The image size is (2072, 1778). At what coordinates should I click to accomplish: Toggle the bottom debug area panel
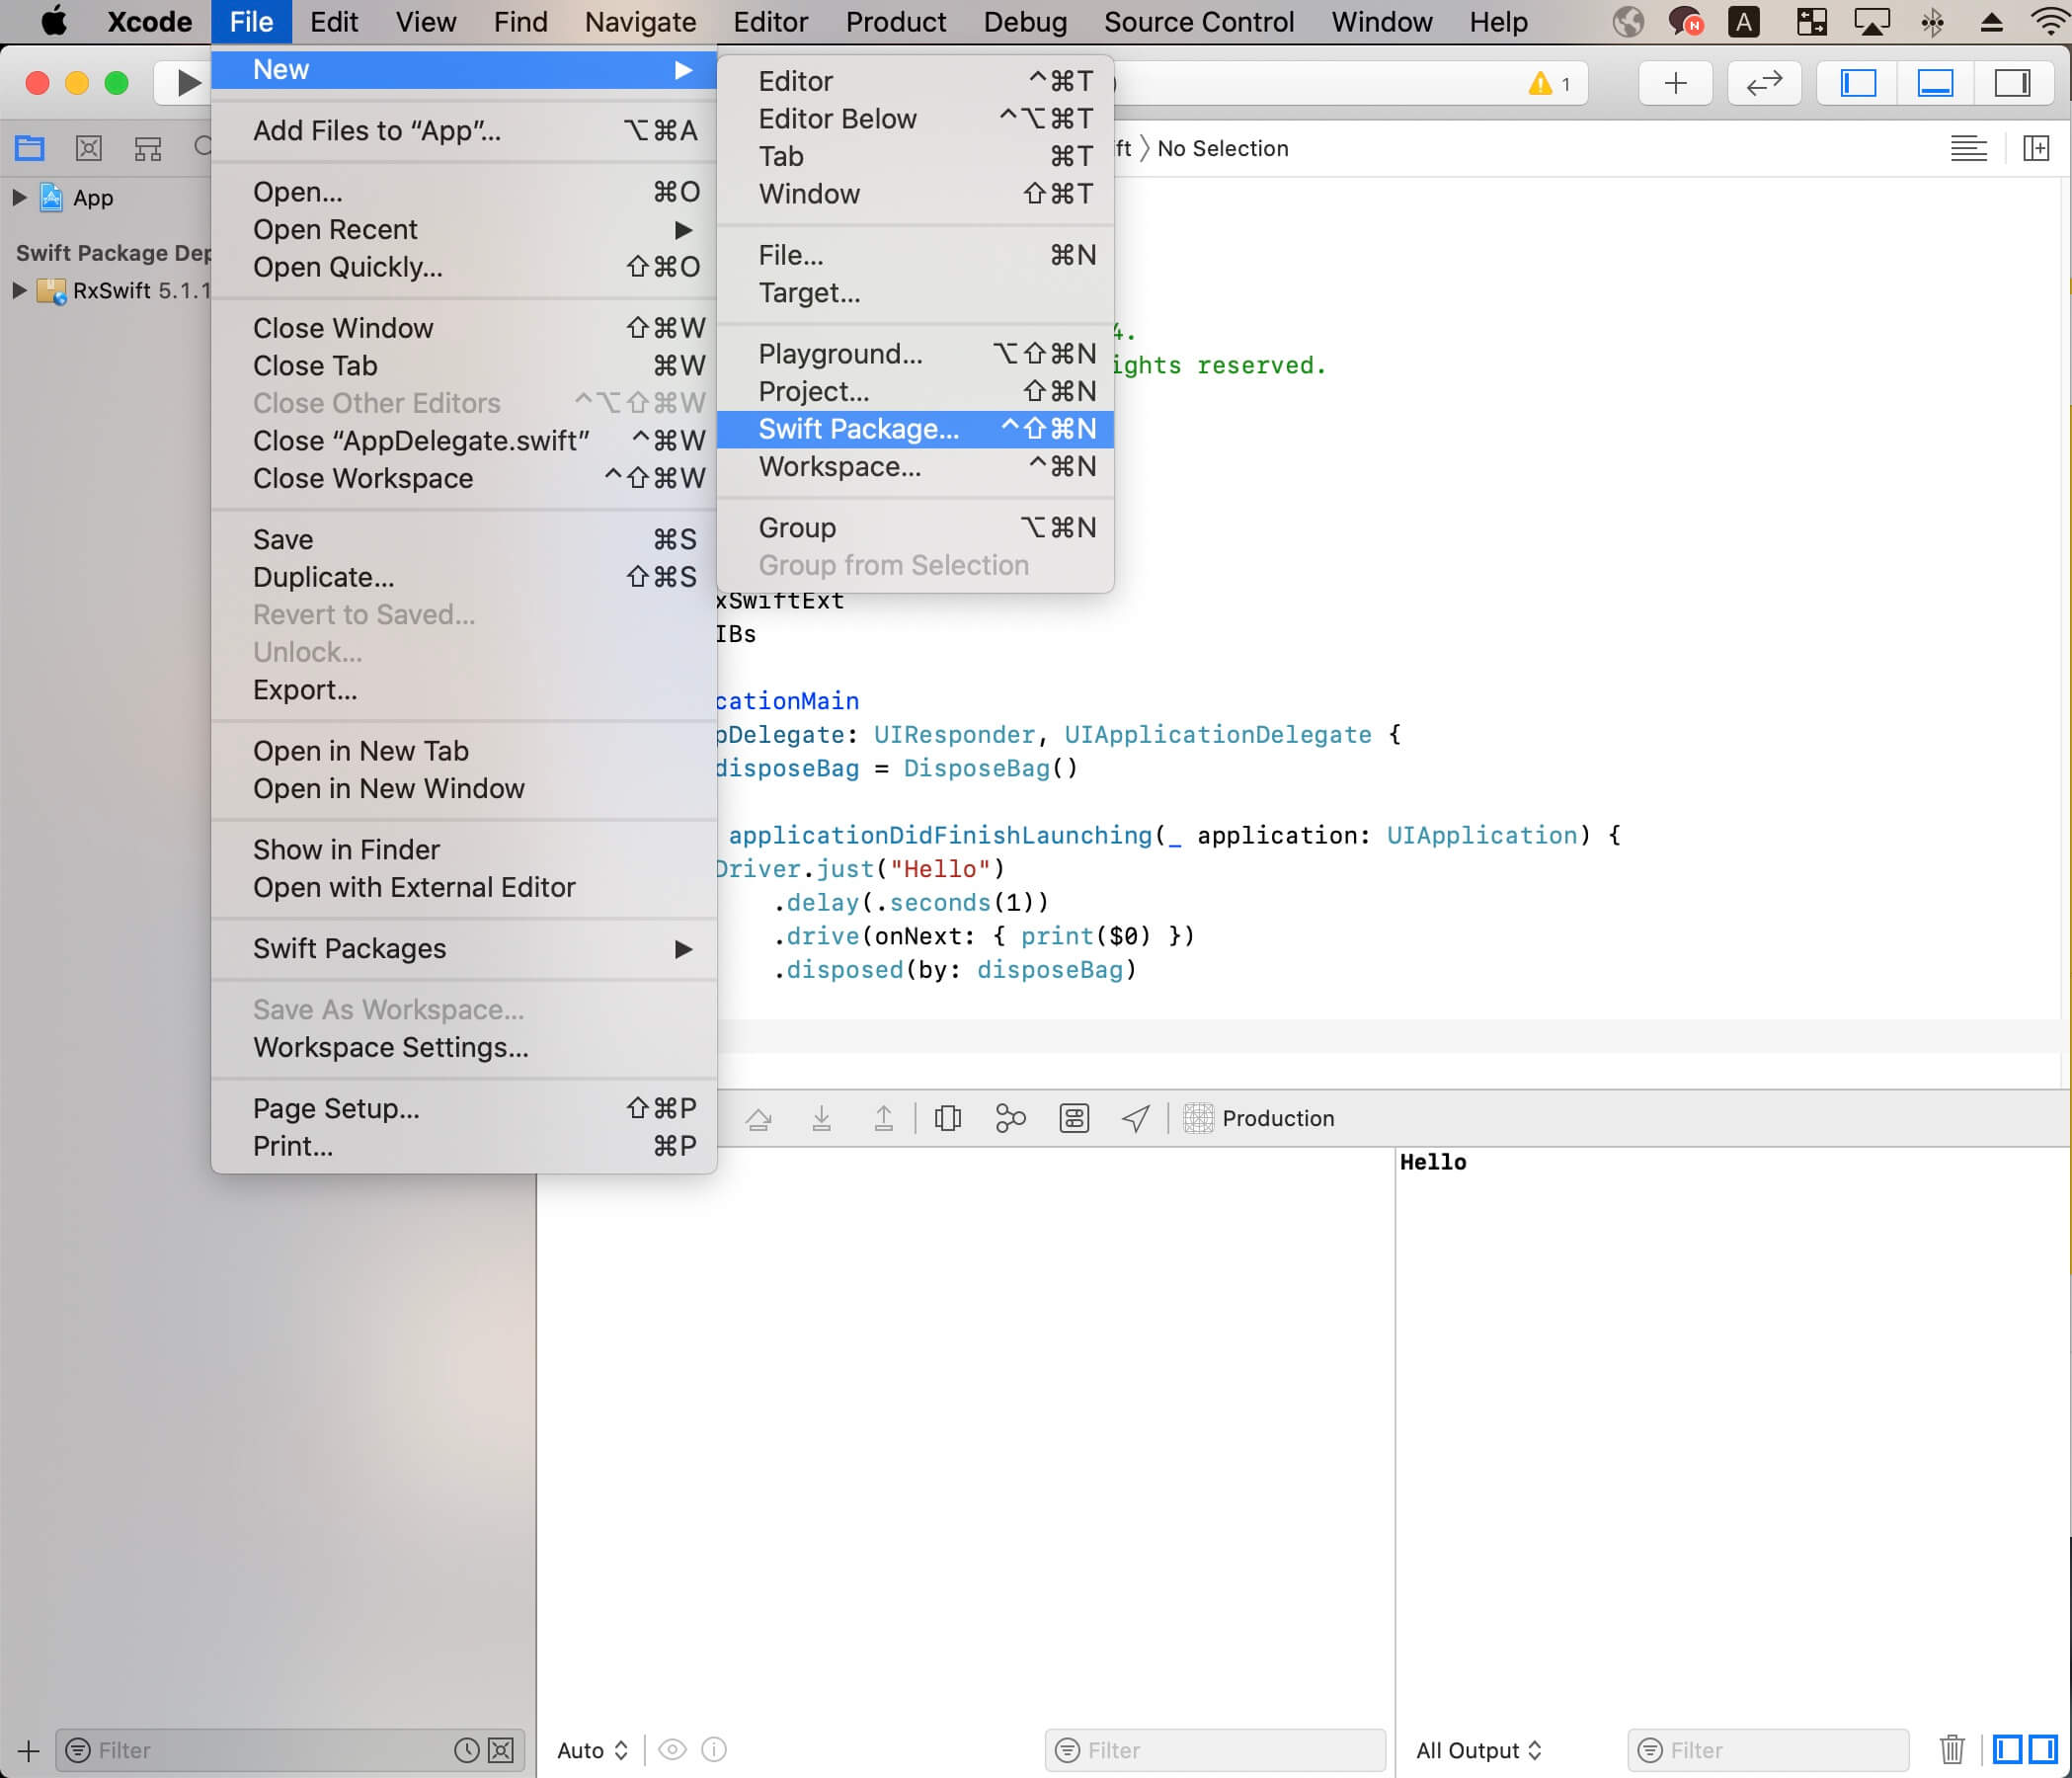pos(1935,82)
